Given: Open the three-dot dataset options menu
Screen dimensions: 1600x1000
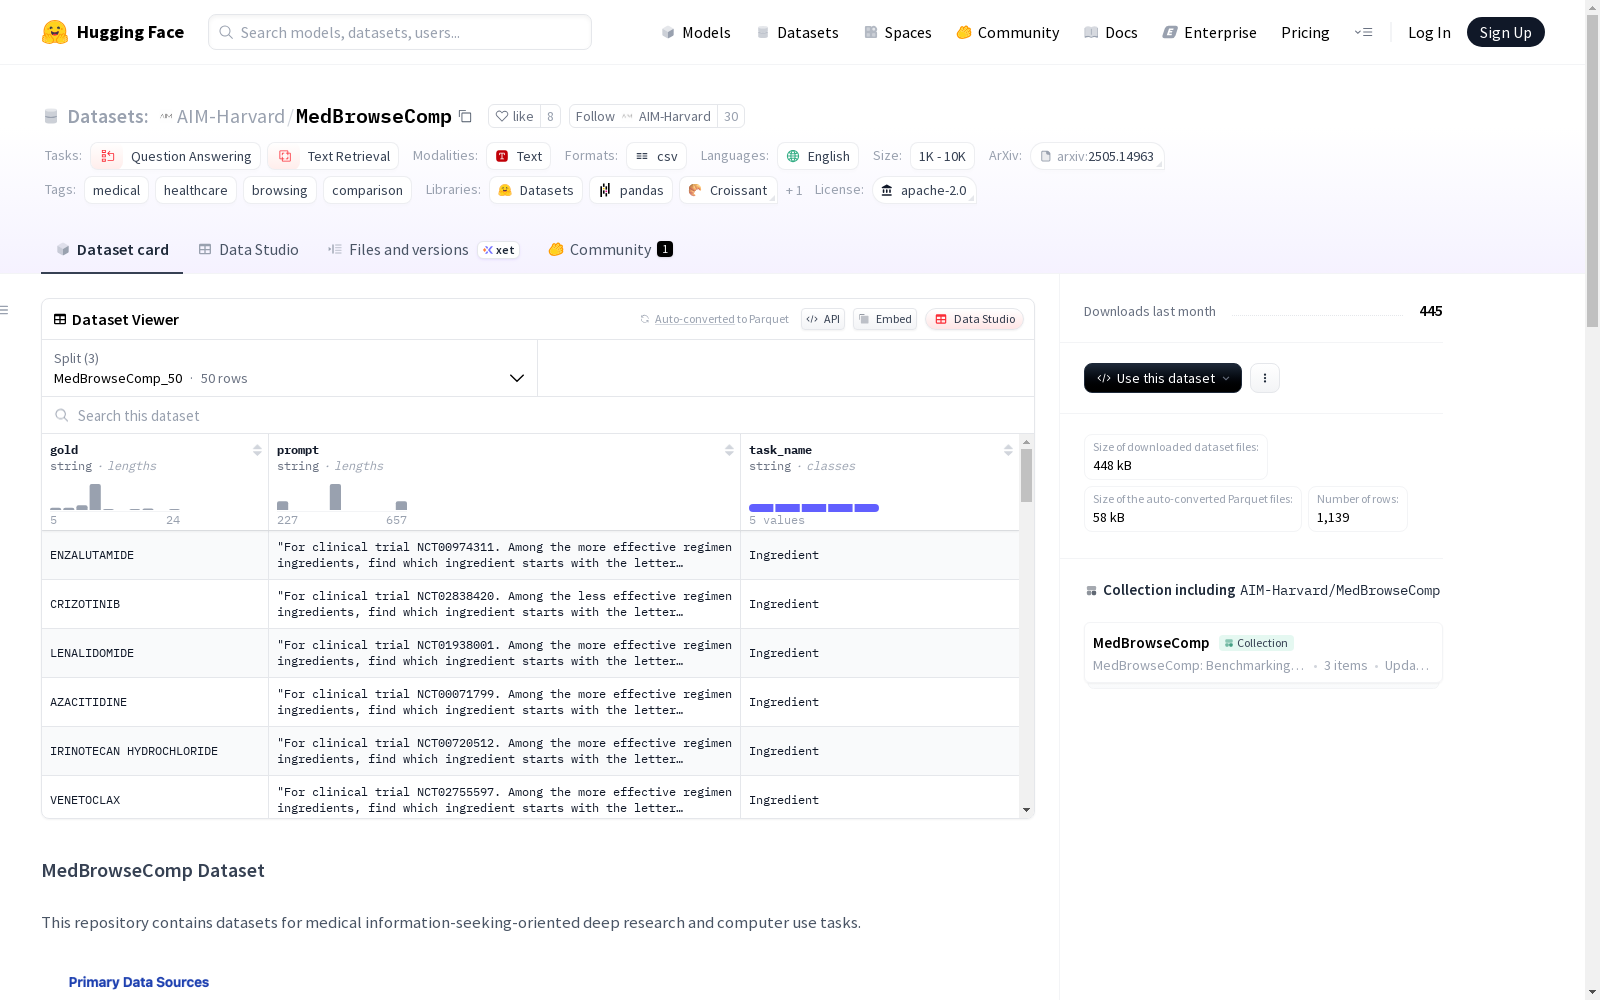Looking at the screenshot, I should point(1265,378).
